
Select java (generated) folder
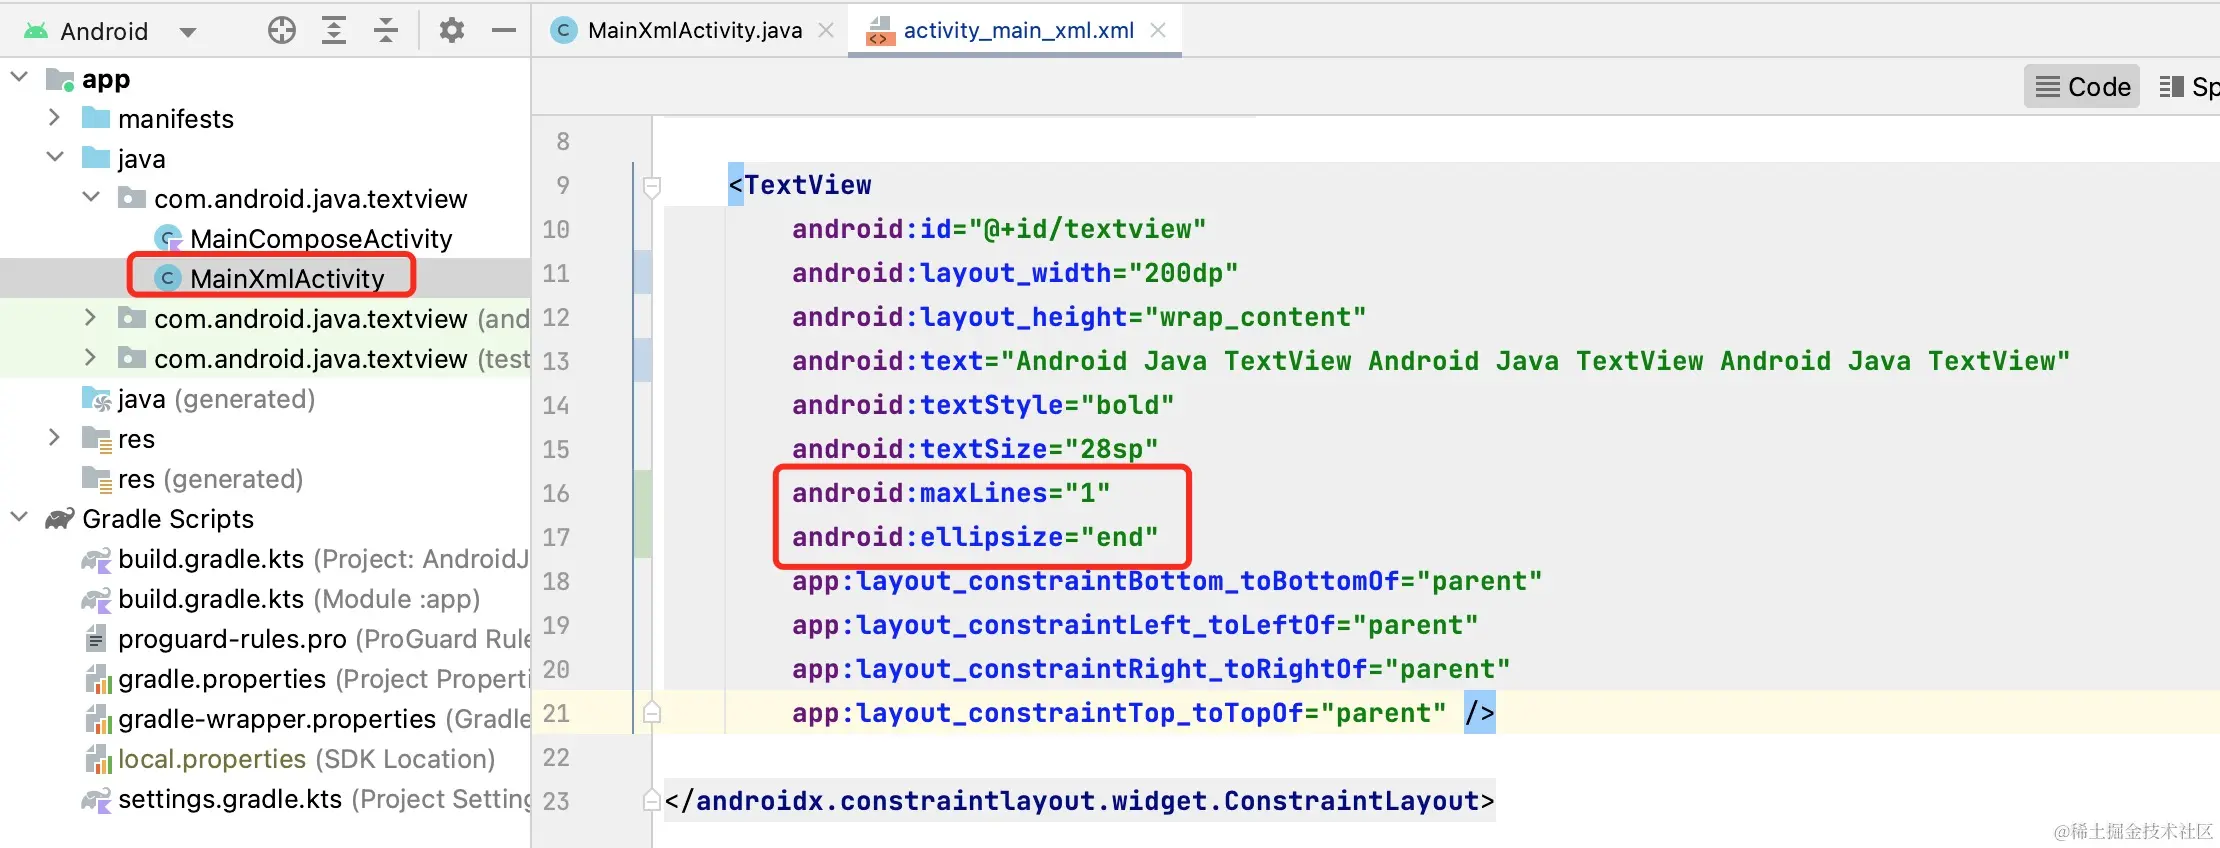pyautogui.click(x=216, y=399)
